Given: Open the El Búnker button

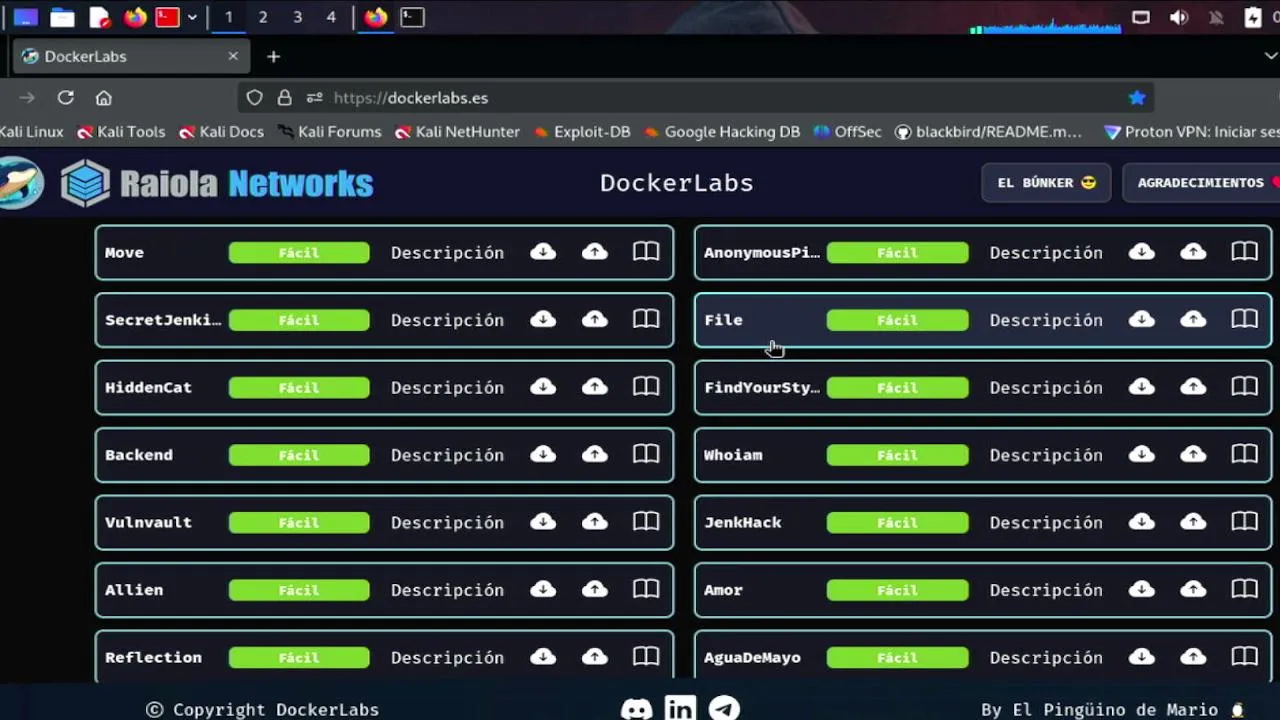Looking at the screenshot, I should coord(1046,183).
